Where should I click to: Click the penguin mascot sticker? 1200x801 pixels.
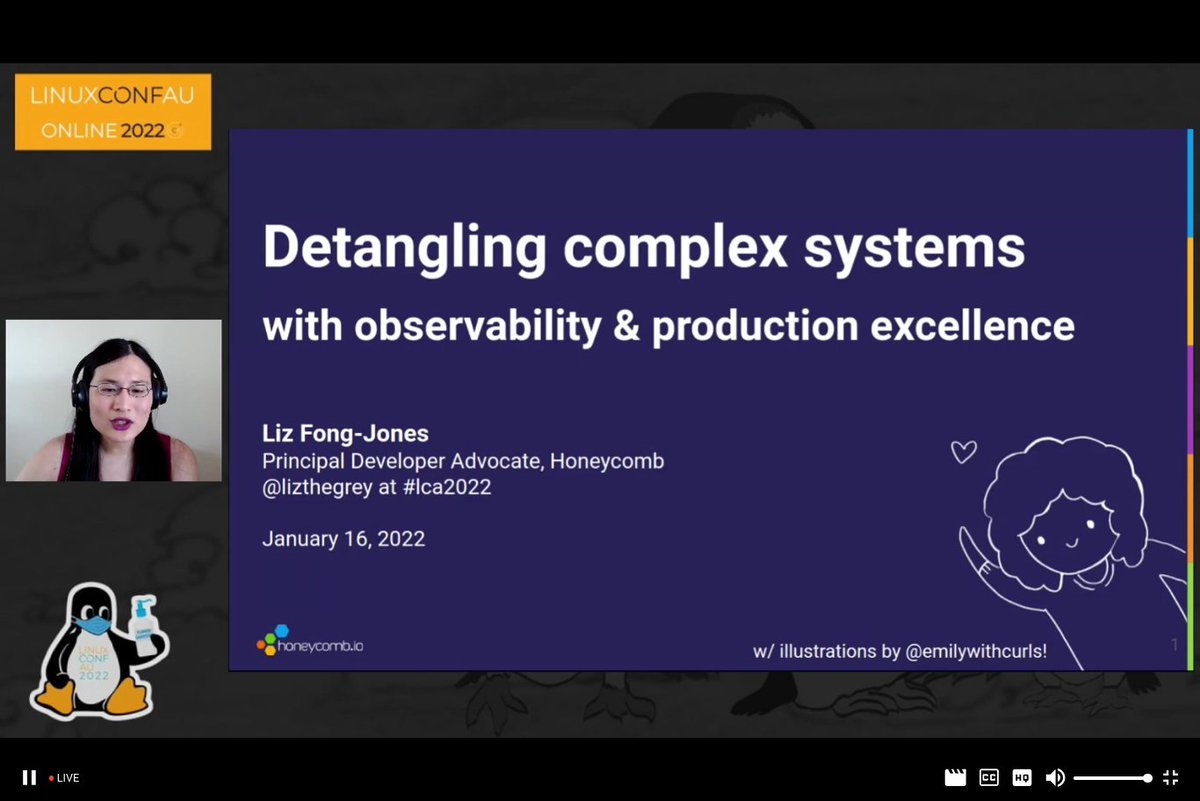(98, 651)
